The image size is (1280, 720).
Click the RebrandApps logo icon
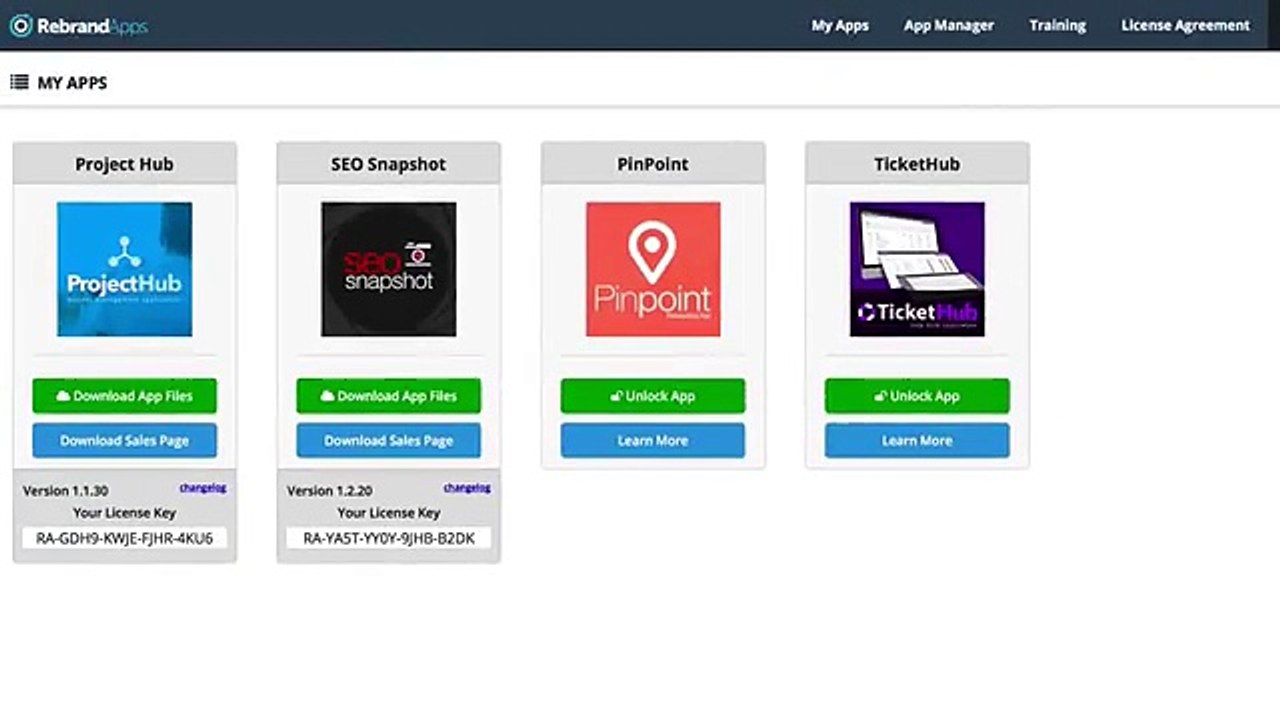tap(21, 26)
